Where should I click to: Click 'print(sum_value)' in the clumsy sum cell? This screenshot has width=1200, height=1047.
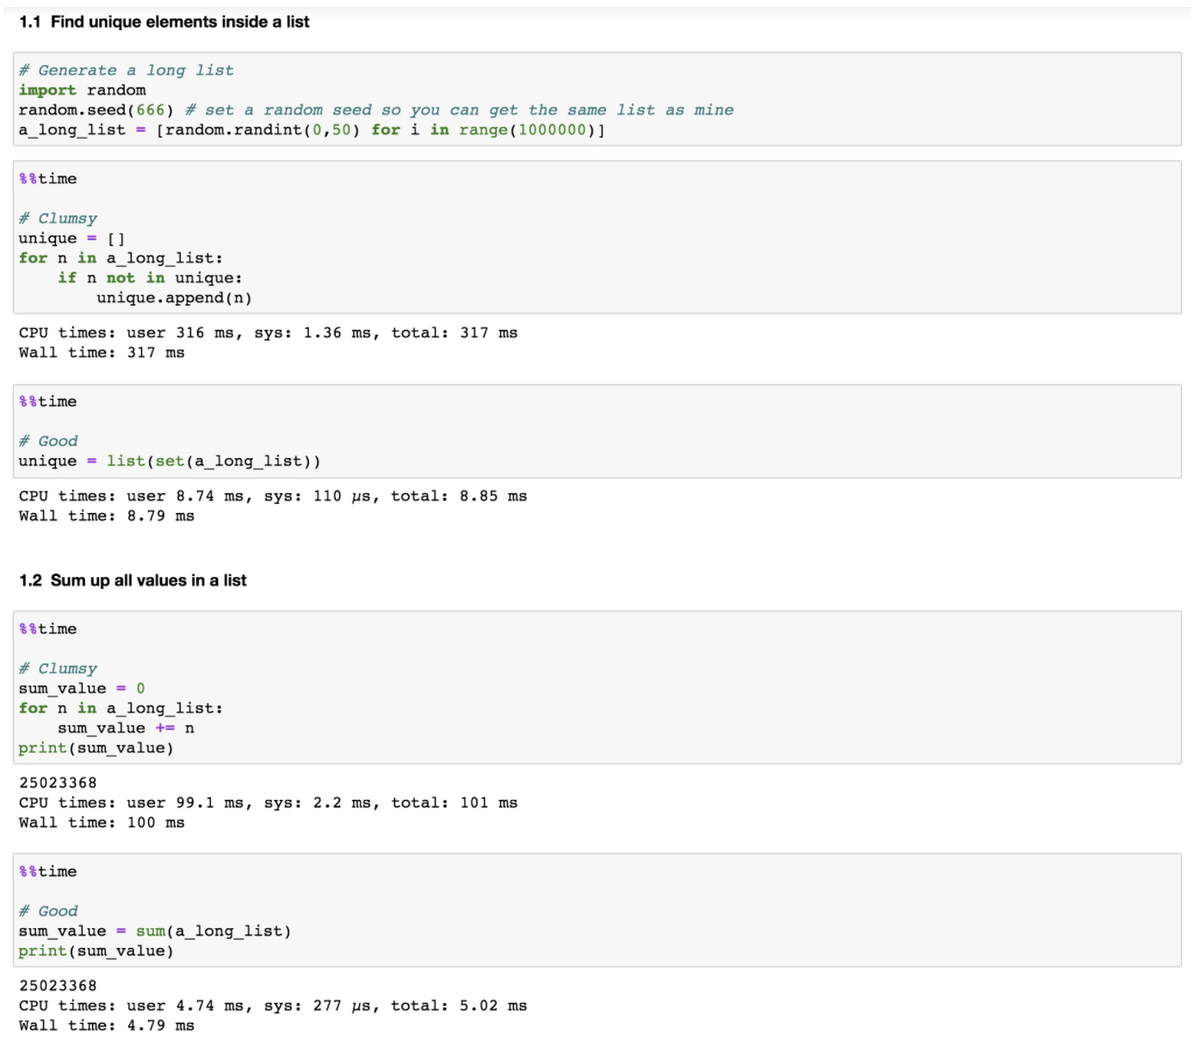tap(96, 748)
